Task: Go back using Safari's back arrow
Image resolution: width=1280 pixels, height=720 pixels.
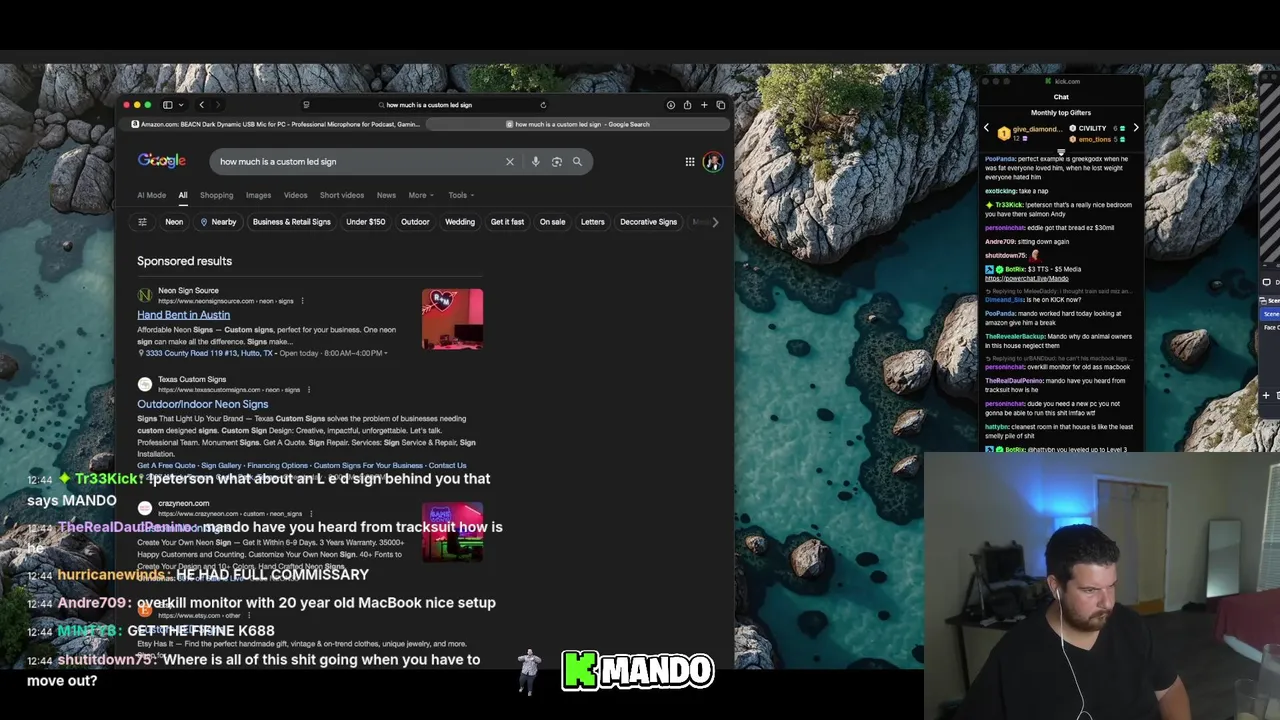Action: 201,105
